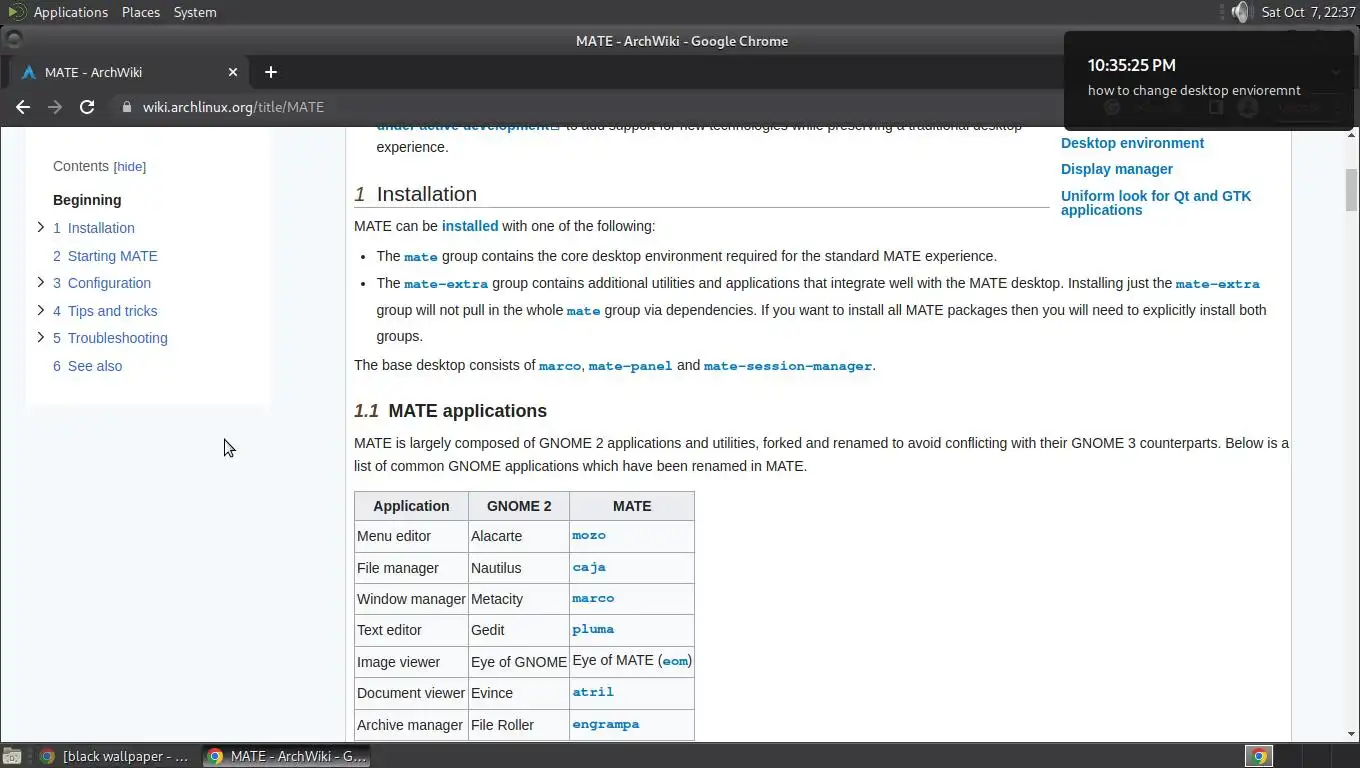Open the Places menu

pos(141,12)
